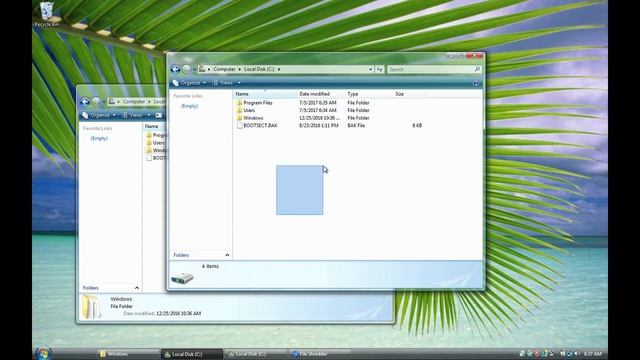Click (Empty) in rear window Favorite Links
The image size is (640, 360).
(x=99, y=138)
